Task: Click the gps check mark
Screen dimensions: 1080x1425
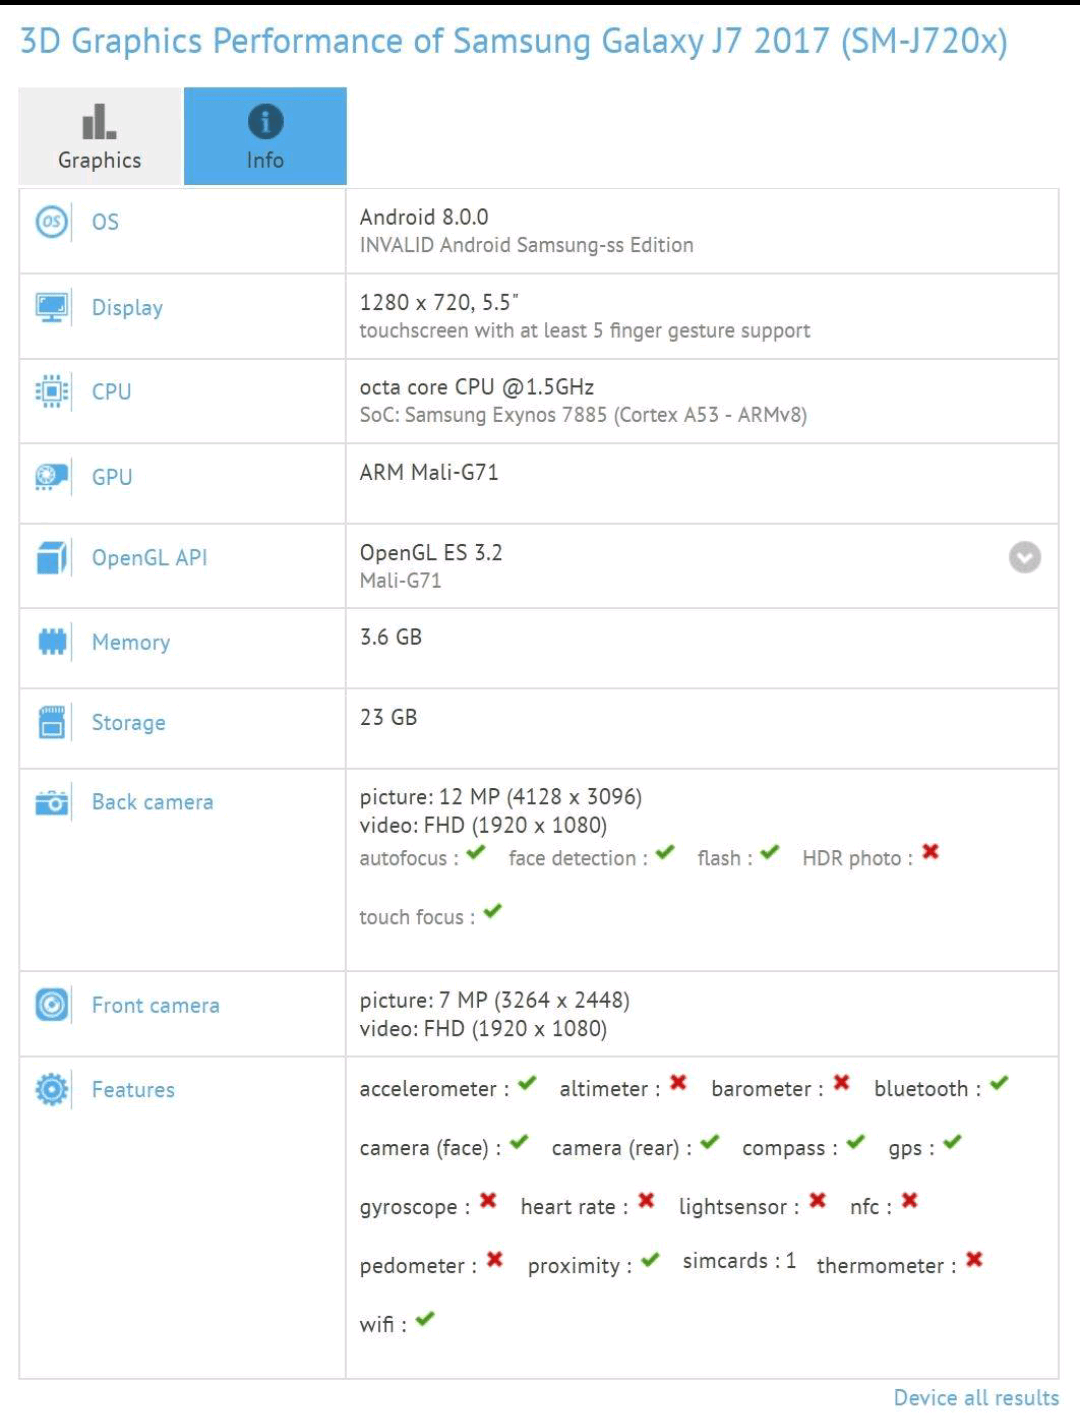Action: 952,1142
